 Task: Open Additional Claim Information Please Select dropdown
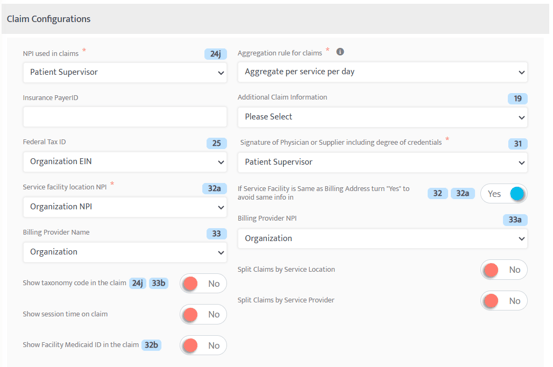tap(382, 117)
